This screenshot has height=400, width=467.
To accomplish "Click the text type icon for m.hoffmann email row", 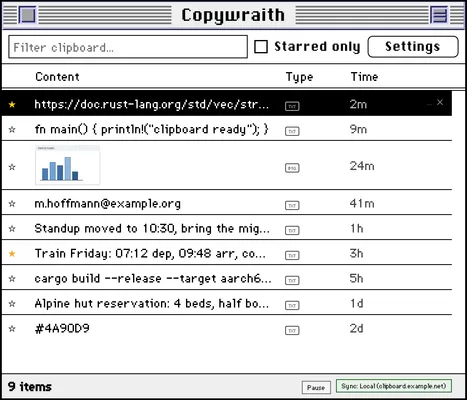I will click(292, 205).
